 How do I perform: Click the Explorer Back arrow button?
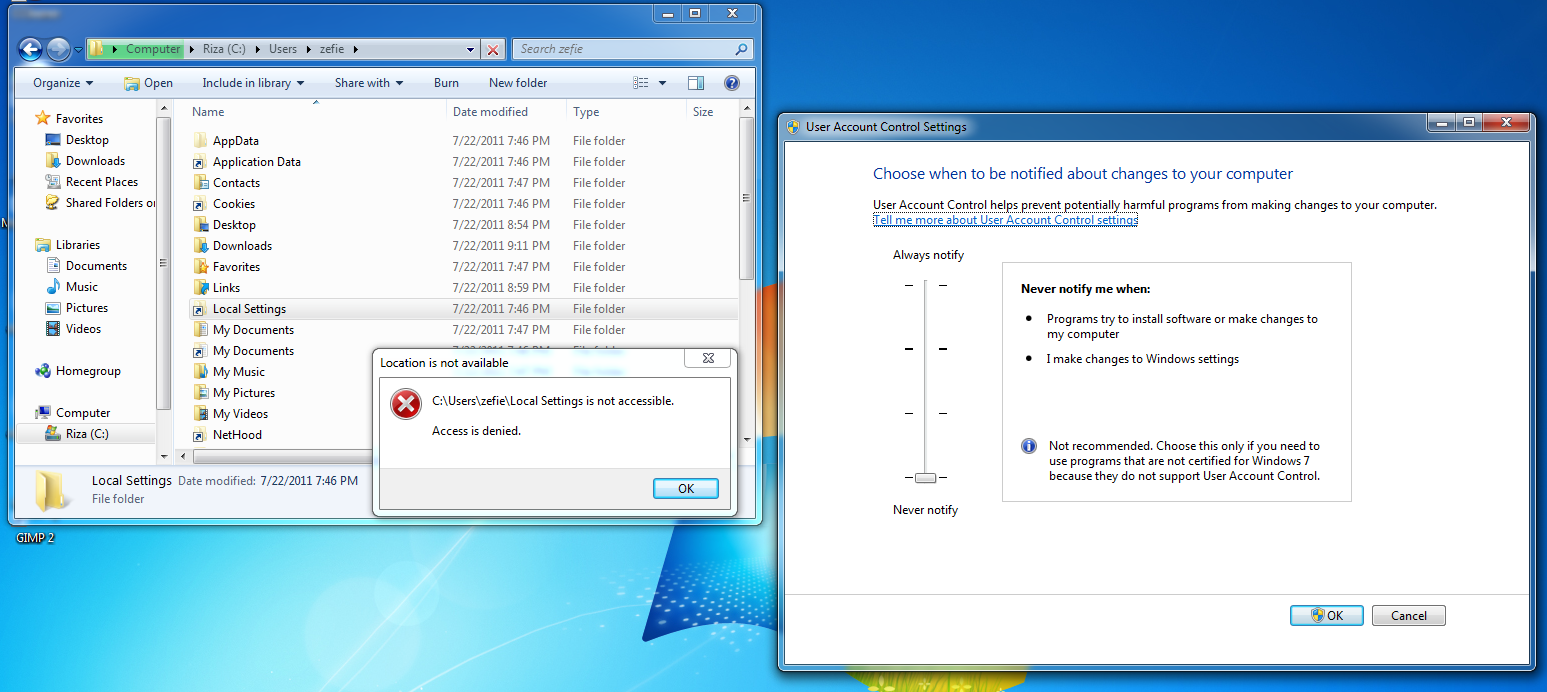30,49
